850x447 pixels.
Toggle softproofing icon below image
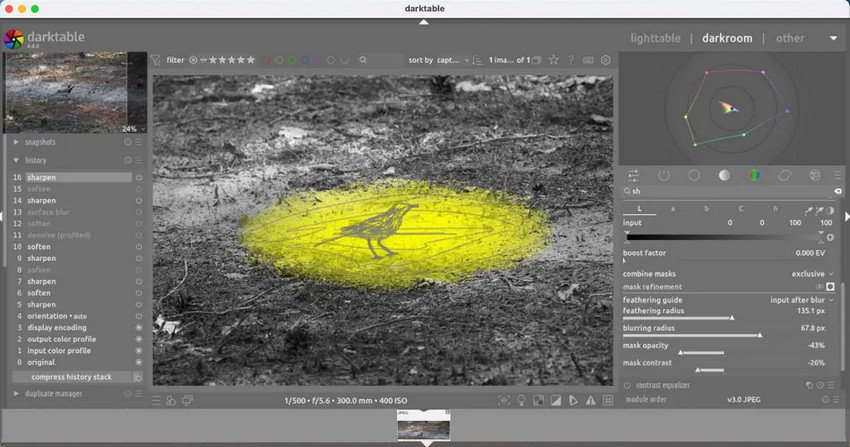pos(573,400)
